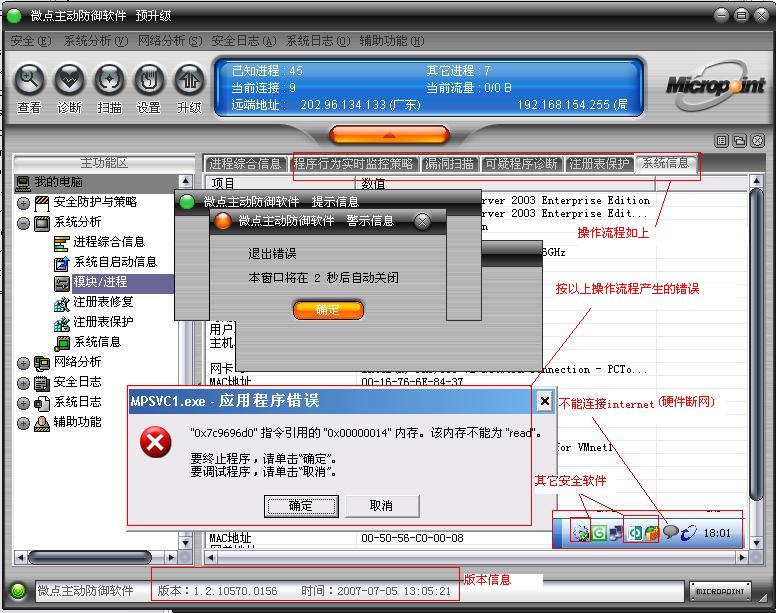This screenshot has width=776, height=613.
Task: Open the 辅助功能(H) menu
Action: (392, 41)
